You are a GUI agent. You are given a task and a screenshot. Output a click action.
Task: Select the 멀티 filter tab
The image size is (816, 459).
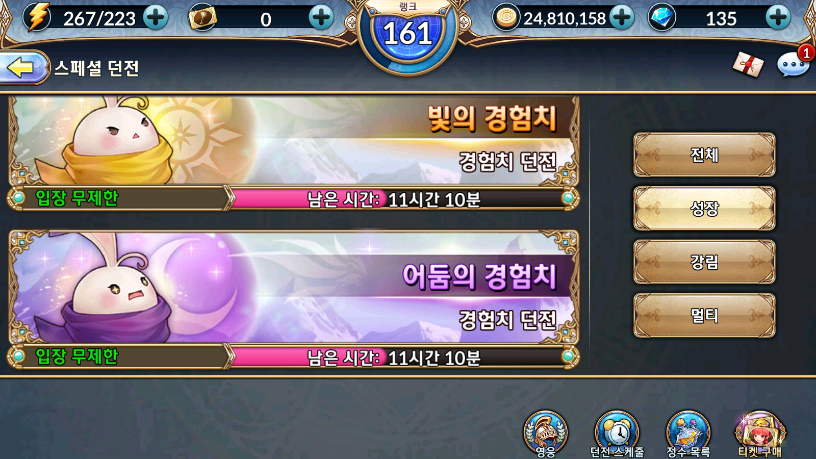pyautogui.click(x=704, y=315)
